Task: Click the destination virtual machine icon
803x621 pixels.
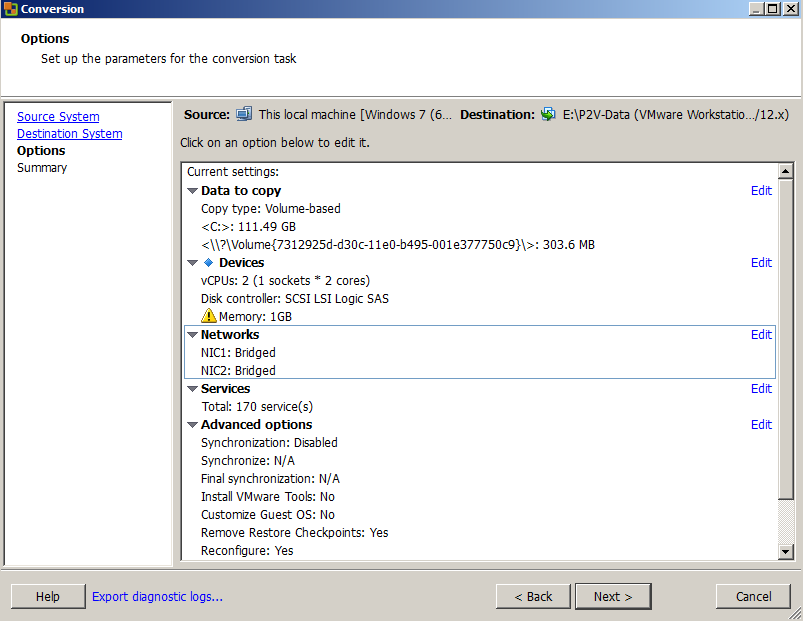Action: pyautogui.click(x=548, y=114)
